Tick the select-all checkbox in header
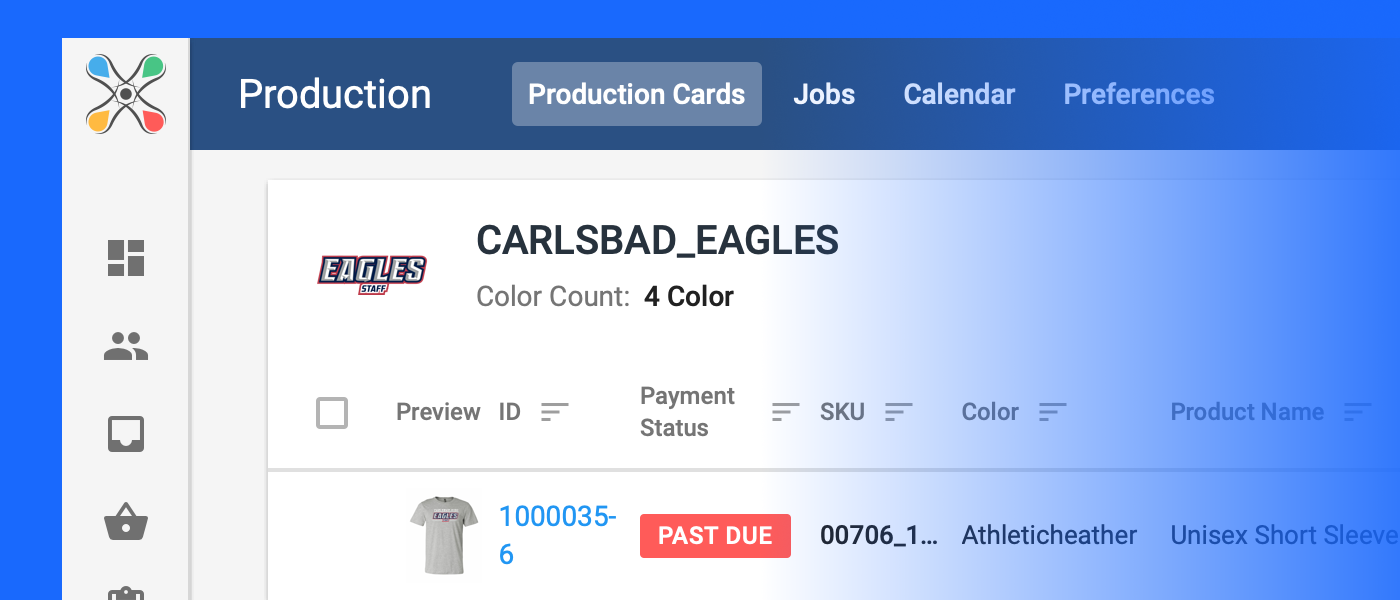This screenshot has height=600, width=1400. [332, 412]
